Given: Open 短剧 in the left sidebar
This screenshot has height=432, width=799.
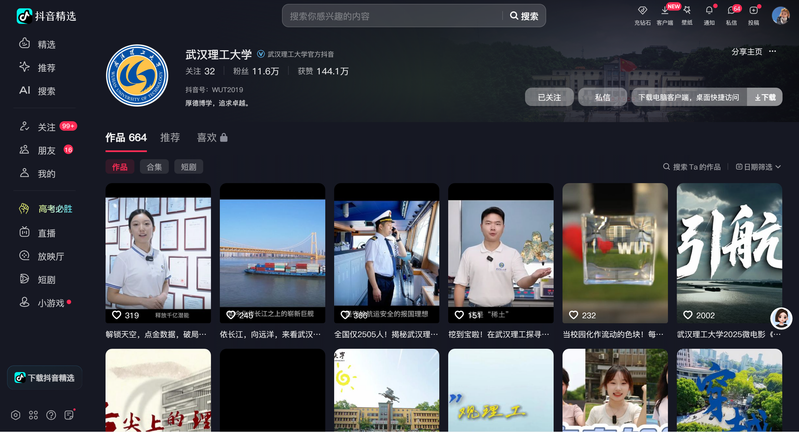Looking at the screenshot, I should (37, 280).
